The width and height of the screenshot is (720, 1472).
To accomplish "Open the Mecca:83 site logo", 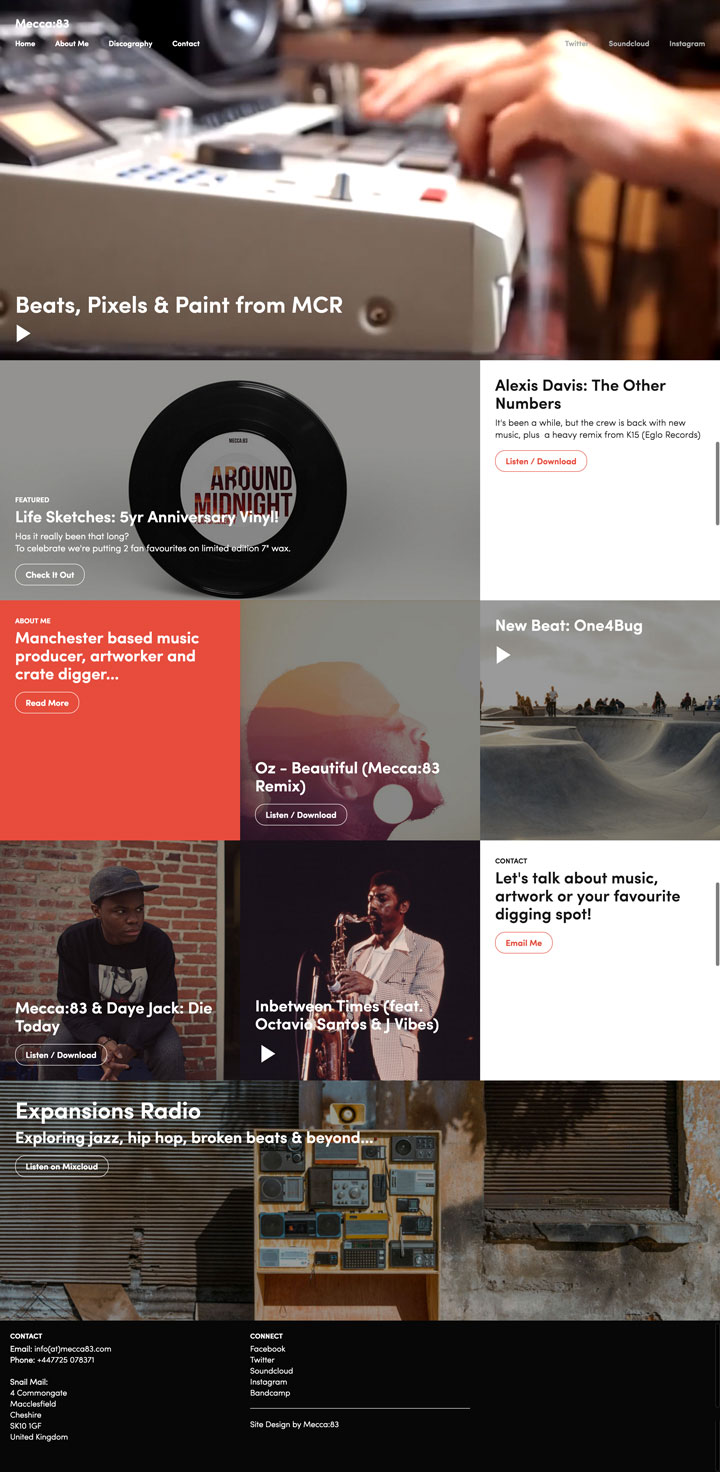I will click(x=42, y=23).
